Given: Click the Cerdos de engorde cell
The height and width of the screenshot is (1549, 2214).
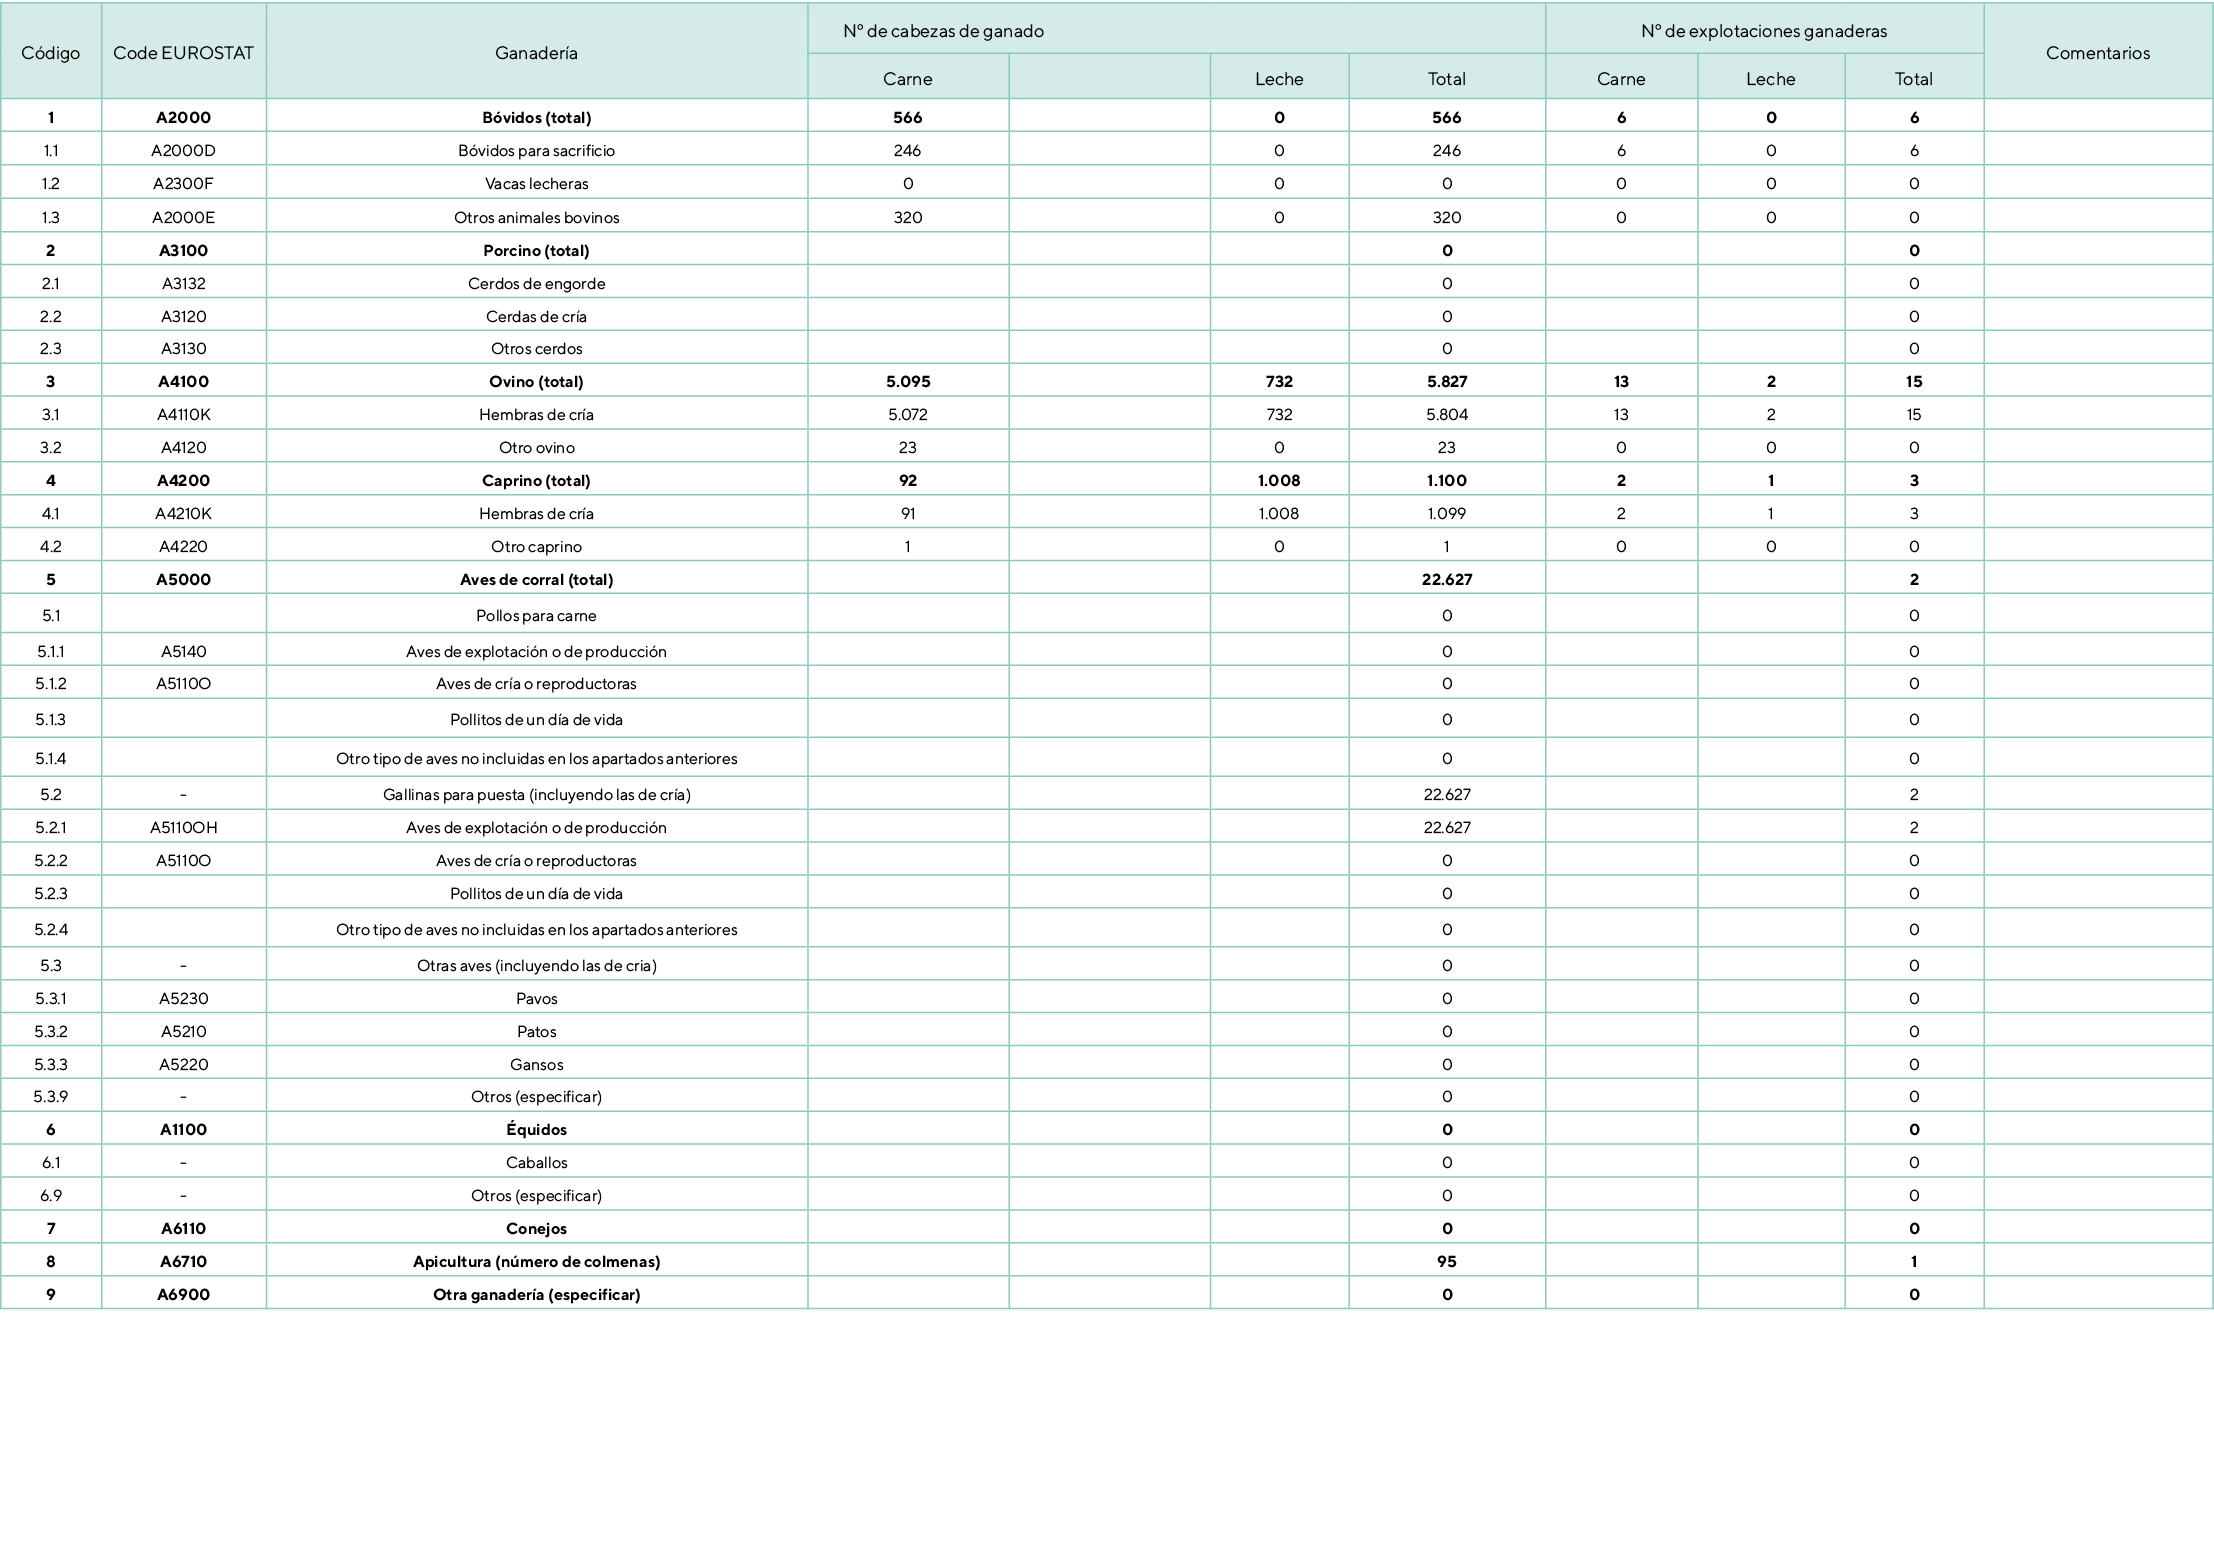Looking at the screenshot, I should 536,284.
